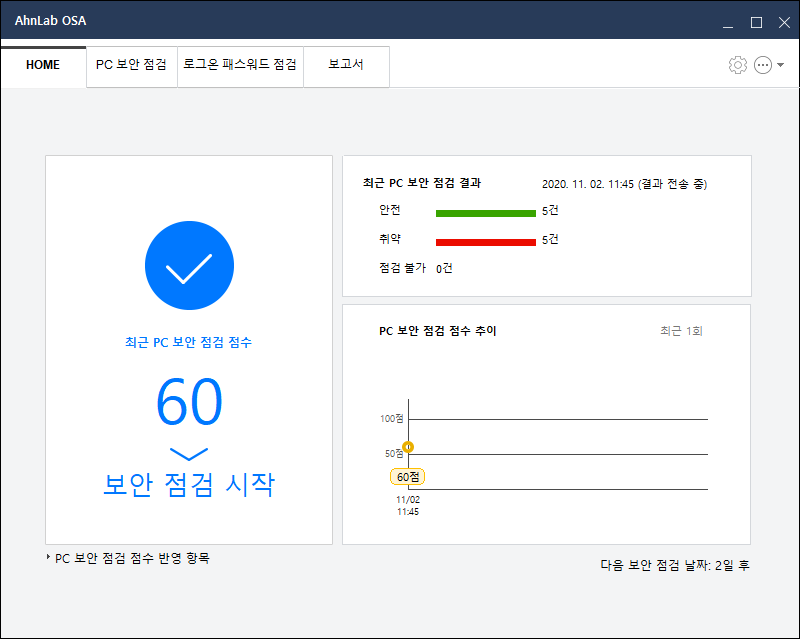Click the red 취약 progress bar

486,240
